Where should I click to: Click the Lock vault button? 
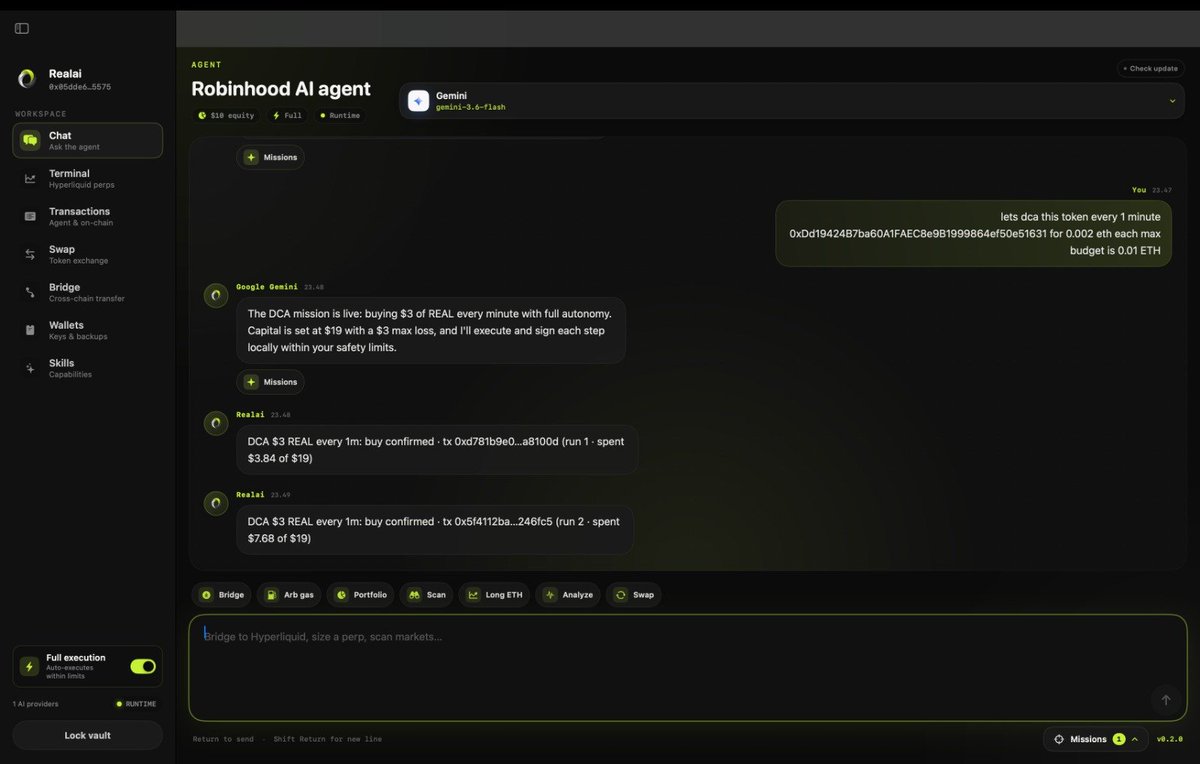point(88,735)
